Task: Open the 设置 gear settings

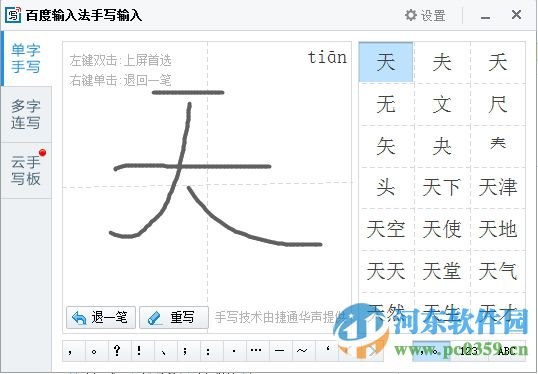Action: [425, 15]
